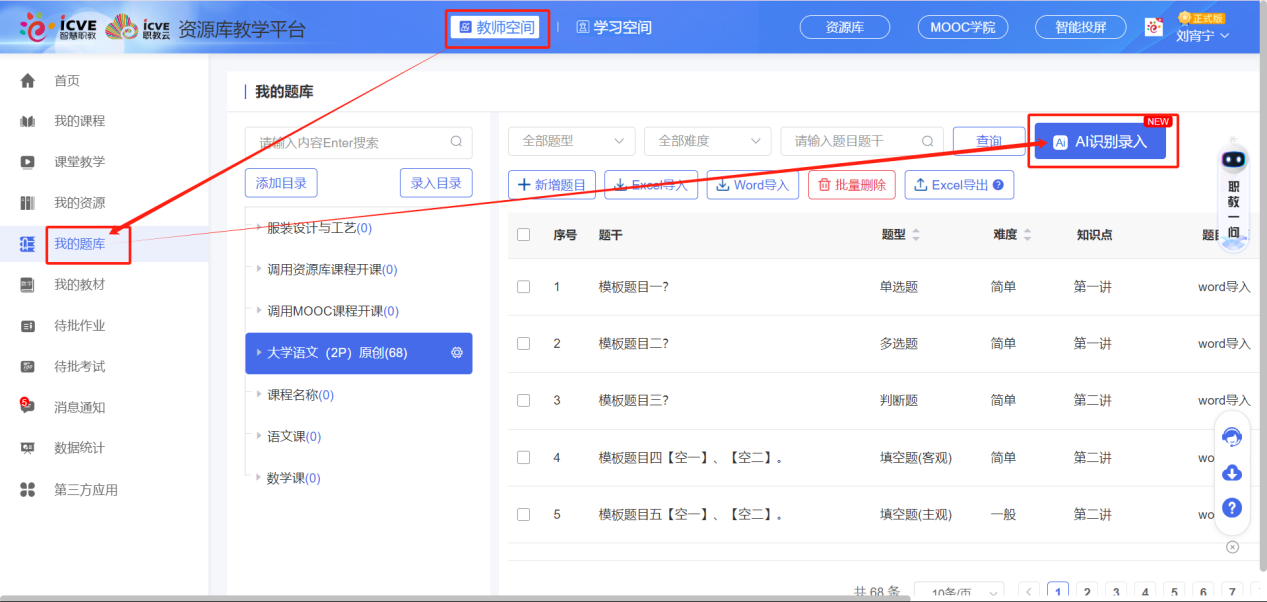Click the floating download icon
1267x602 pixels.
(x=1231, y=472)
